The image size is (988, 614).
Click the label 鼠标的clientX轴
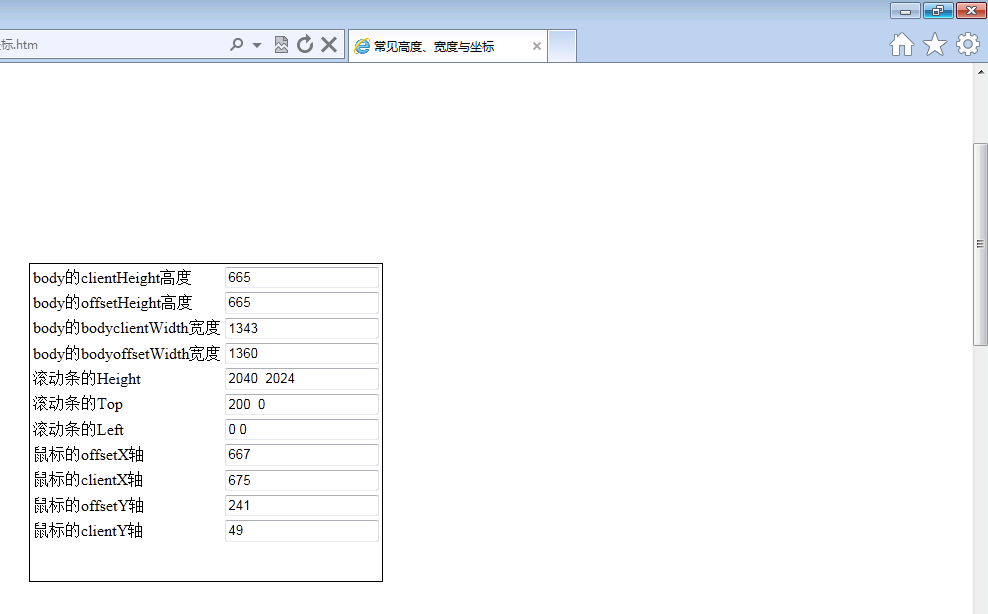(88, 480)
